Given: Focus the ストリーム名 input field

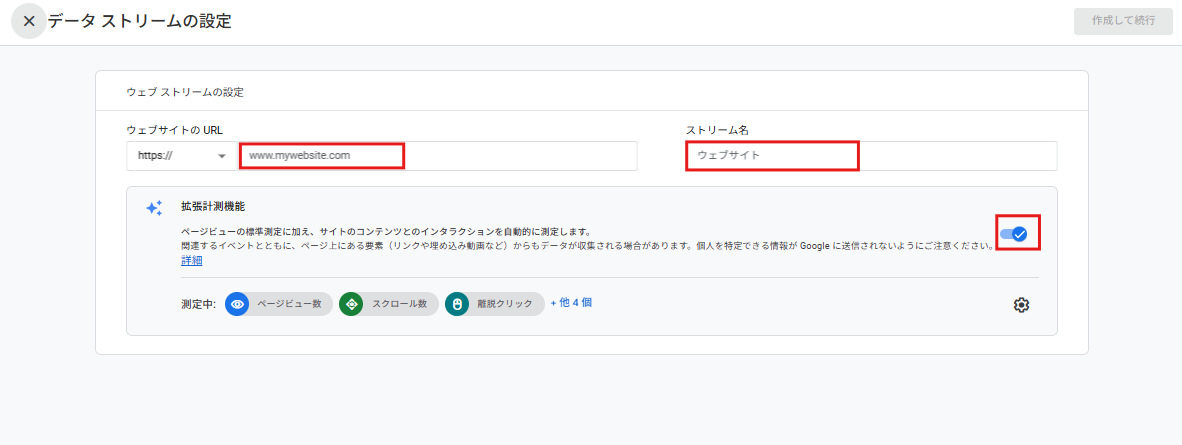Looking at the screenshot, I should [x=871, y=156].
